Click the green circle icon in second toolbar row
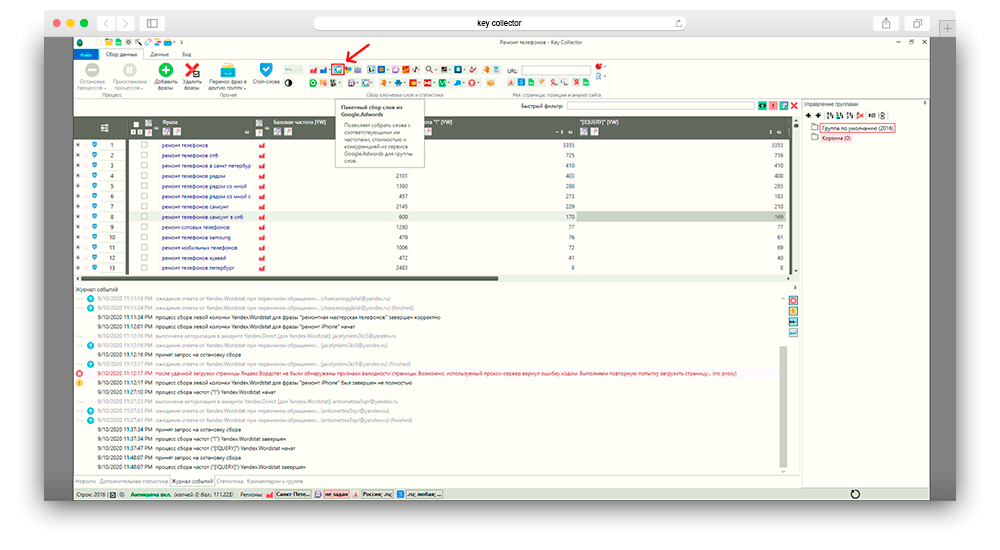 click(313, 83)
